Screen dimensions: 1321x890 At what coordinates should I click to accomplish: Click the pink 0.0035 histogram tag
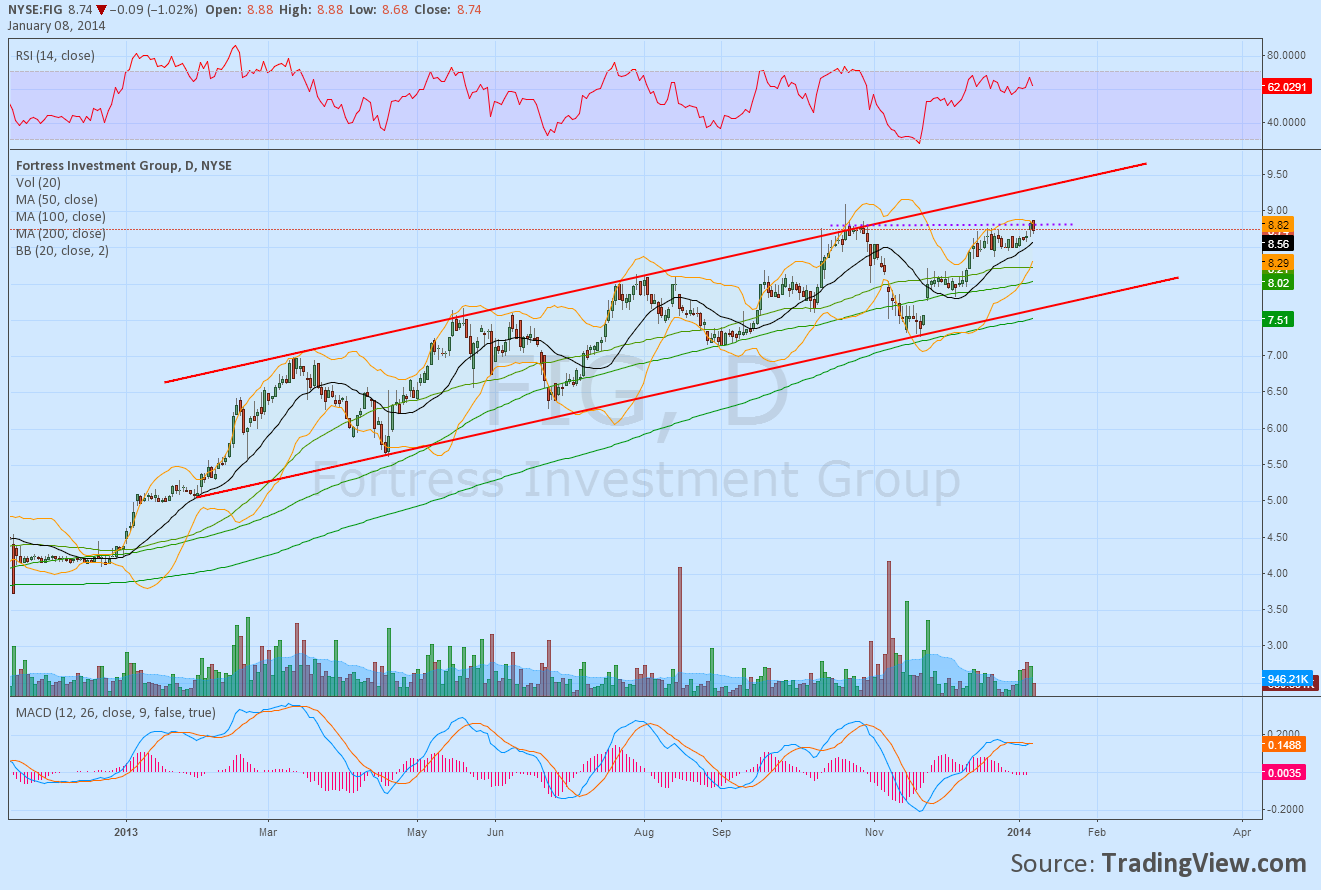[x=1285, y=772]
